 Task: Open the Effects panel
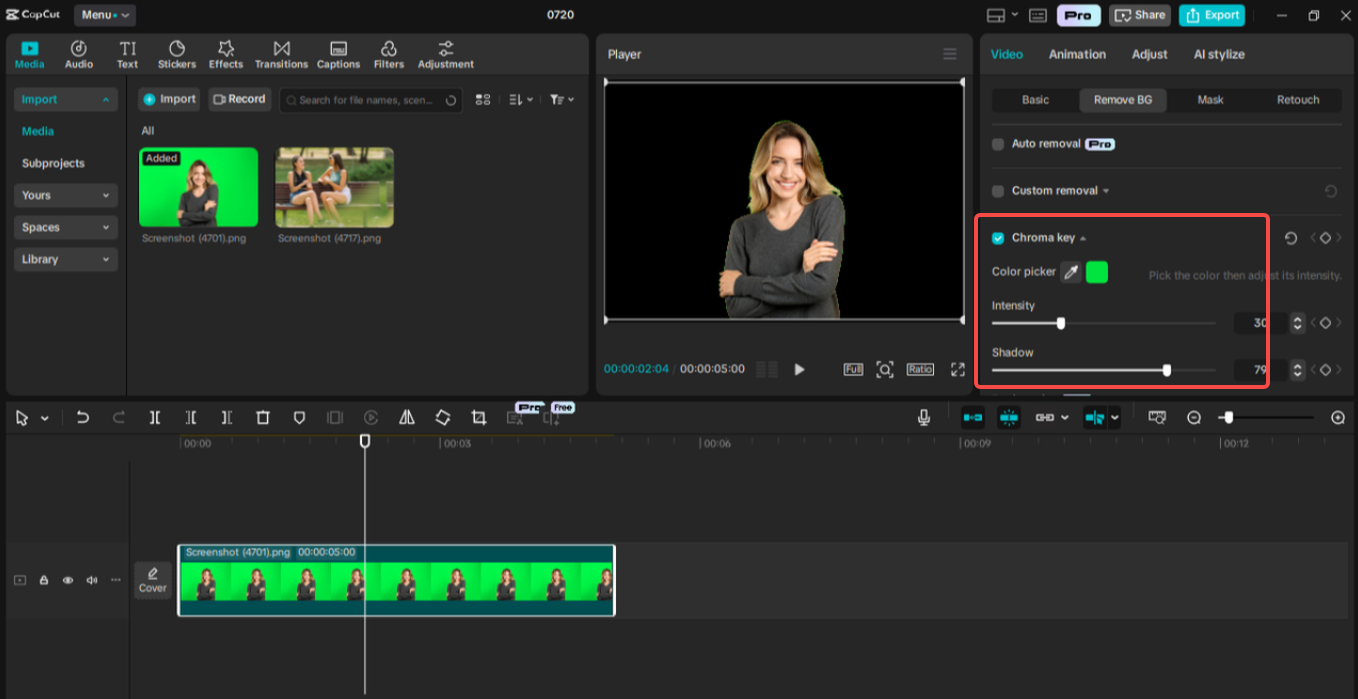(225, 54)
